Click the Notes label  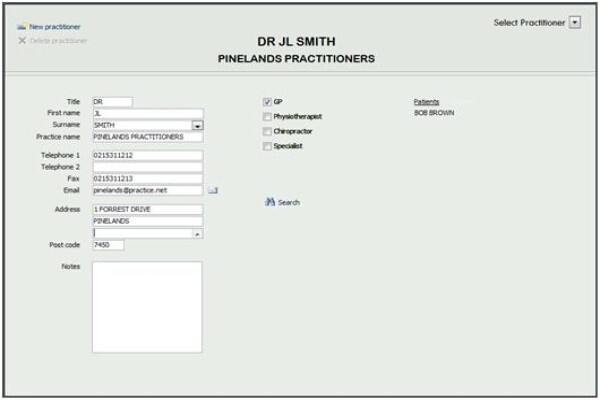[x=71, y=266]
